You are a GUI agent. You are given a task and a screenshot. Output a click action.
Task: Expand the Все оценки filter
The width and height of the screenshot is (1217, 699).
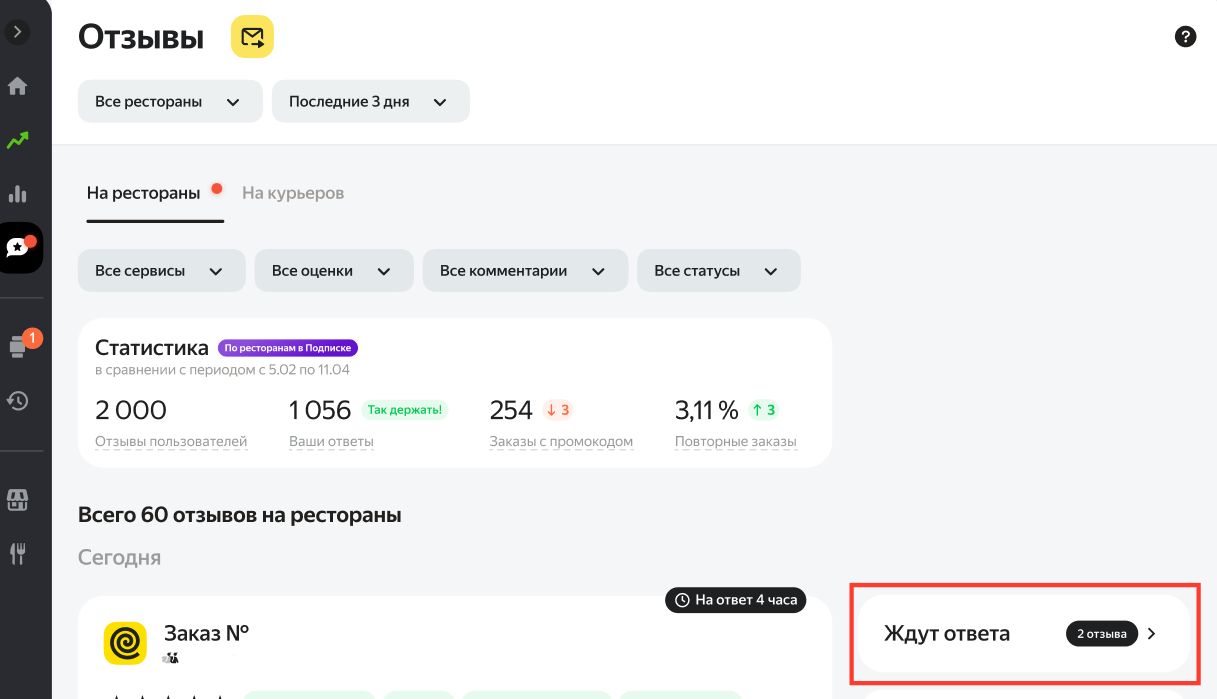point(333,271)
